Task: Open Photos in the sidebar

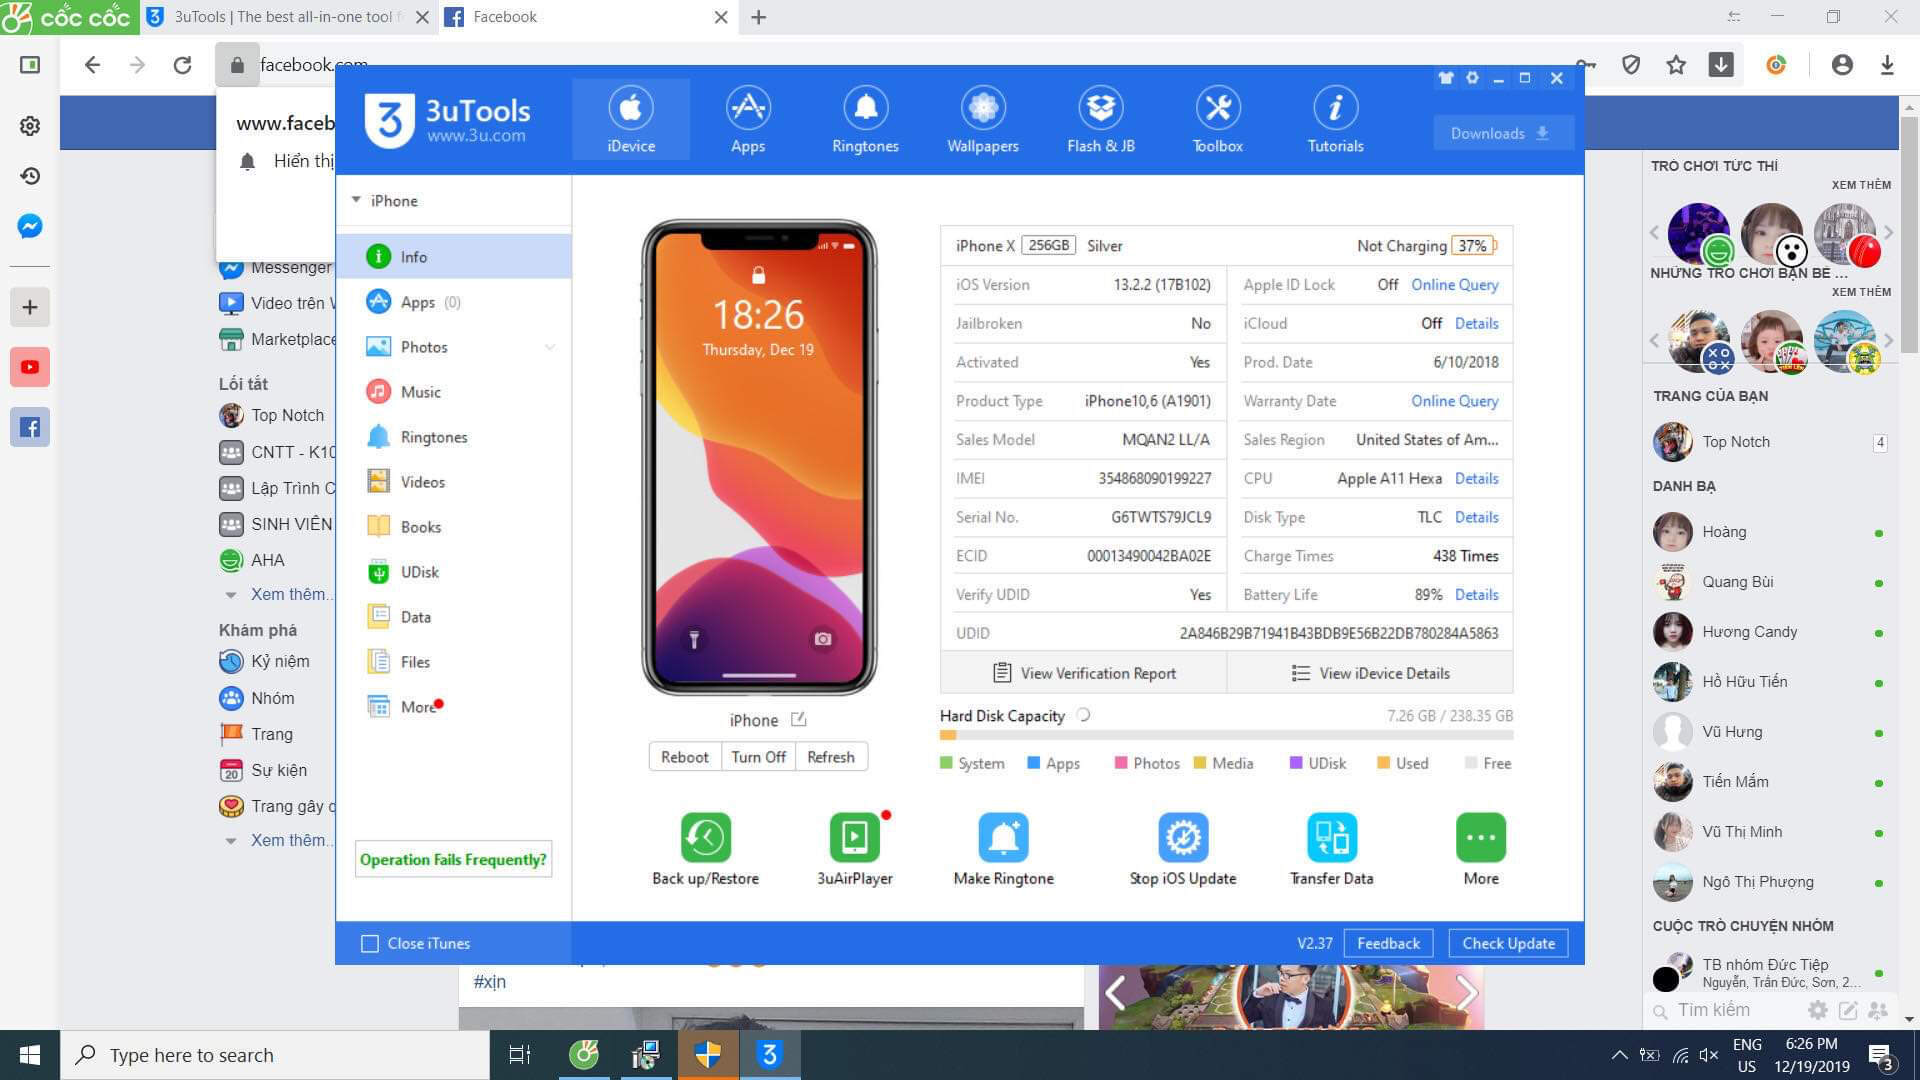Action: [x=454, y=347]
